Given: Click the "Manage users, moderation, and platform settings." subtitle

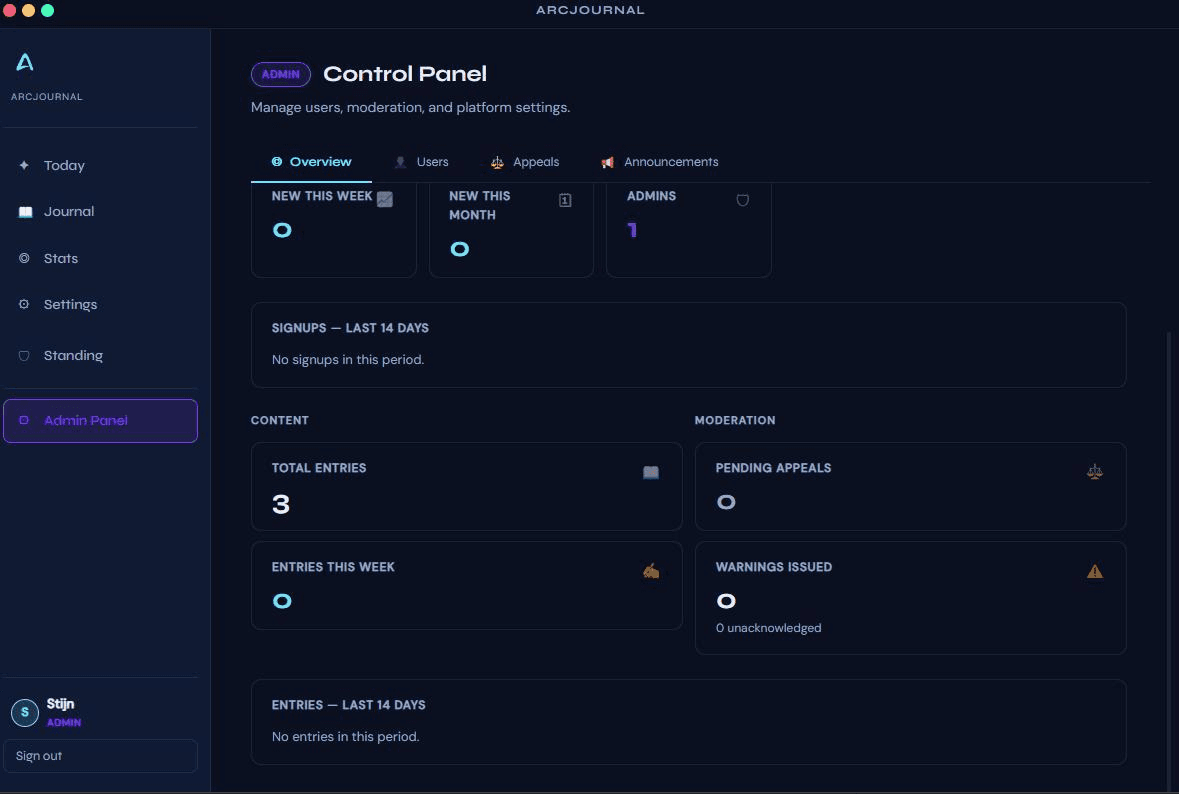Looking at the screenshot, I should coord(411,108).
